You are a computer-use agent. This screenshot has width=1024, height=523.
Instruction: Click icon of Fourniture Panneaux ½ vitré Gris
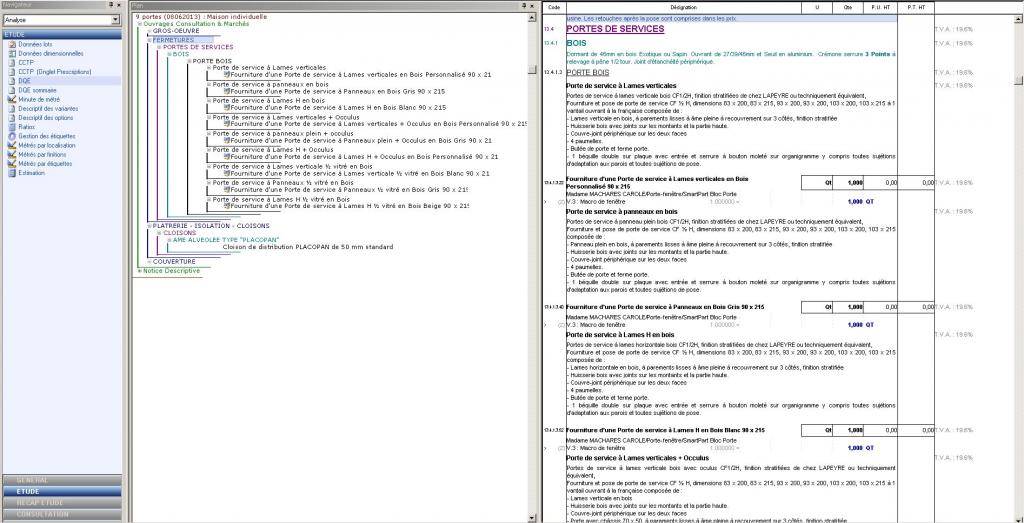(227, 189)
